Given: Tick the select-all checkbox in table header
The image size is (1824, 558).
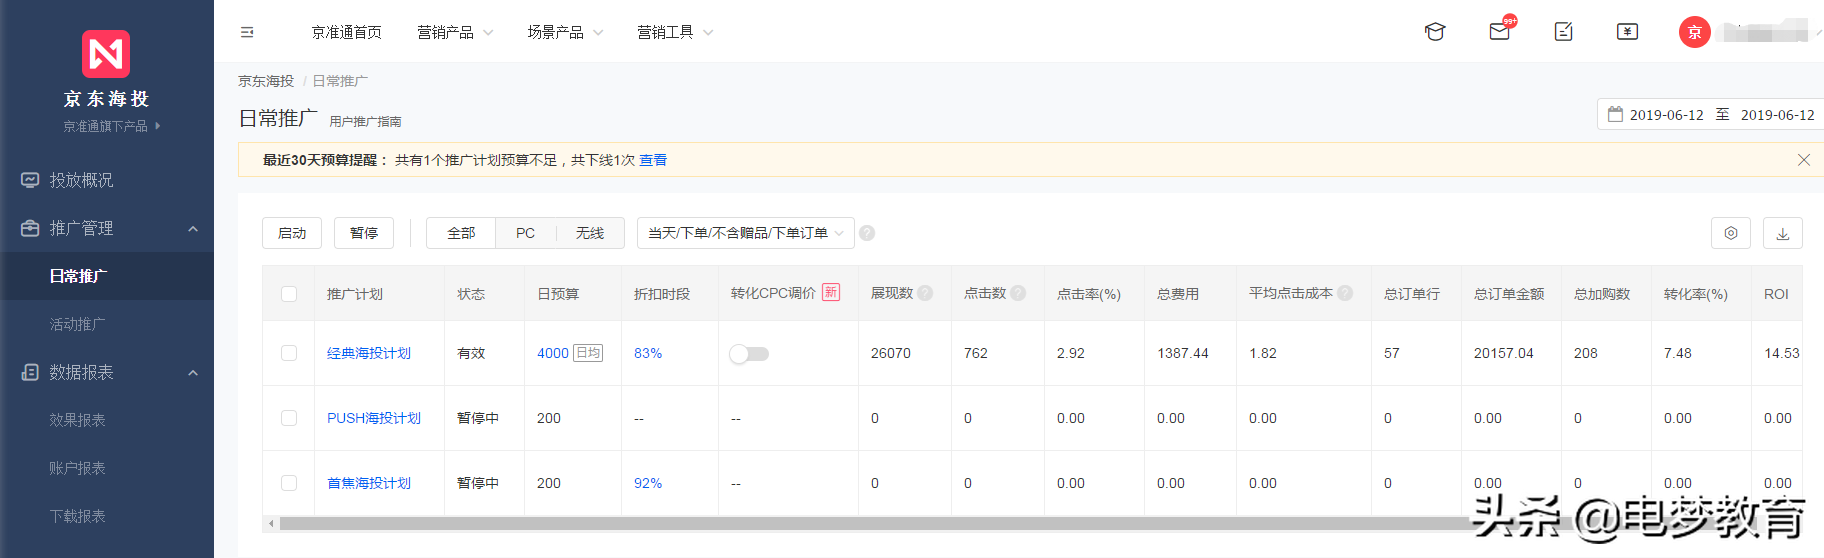Looking at the screenshot, I should (289, 294).
